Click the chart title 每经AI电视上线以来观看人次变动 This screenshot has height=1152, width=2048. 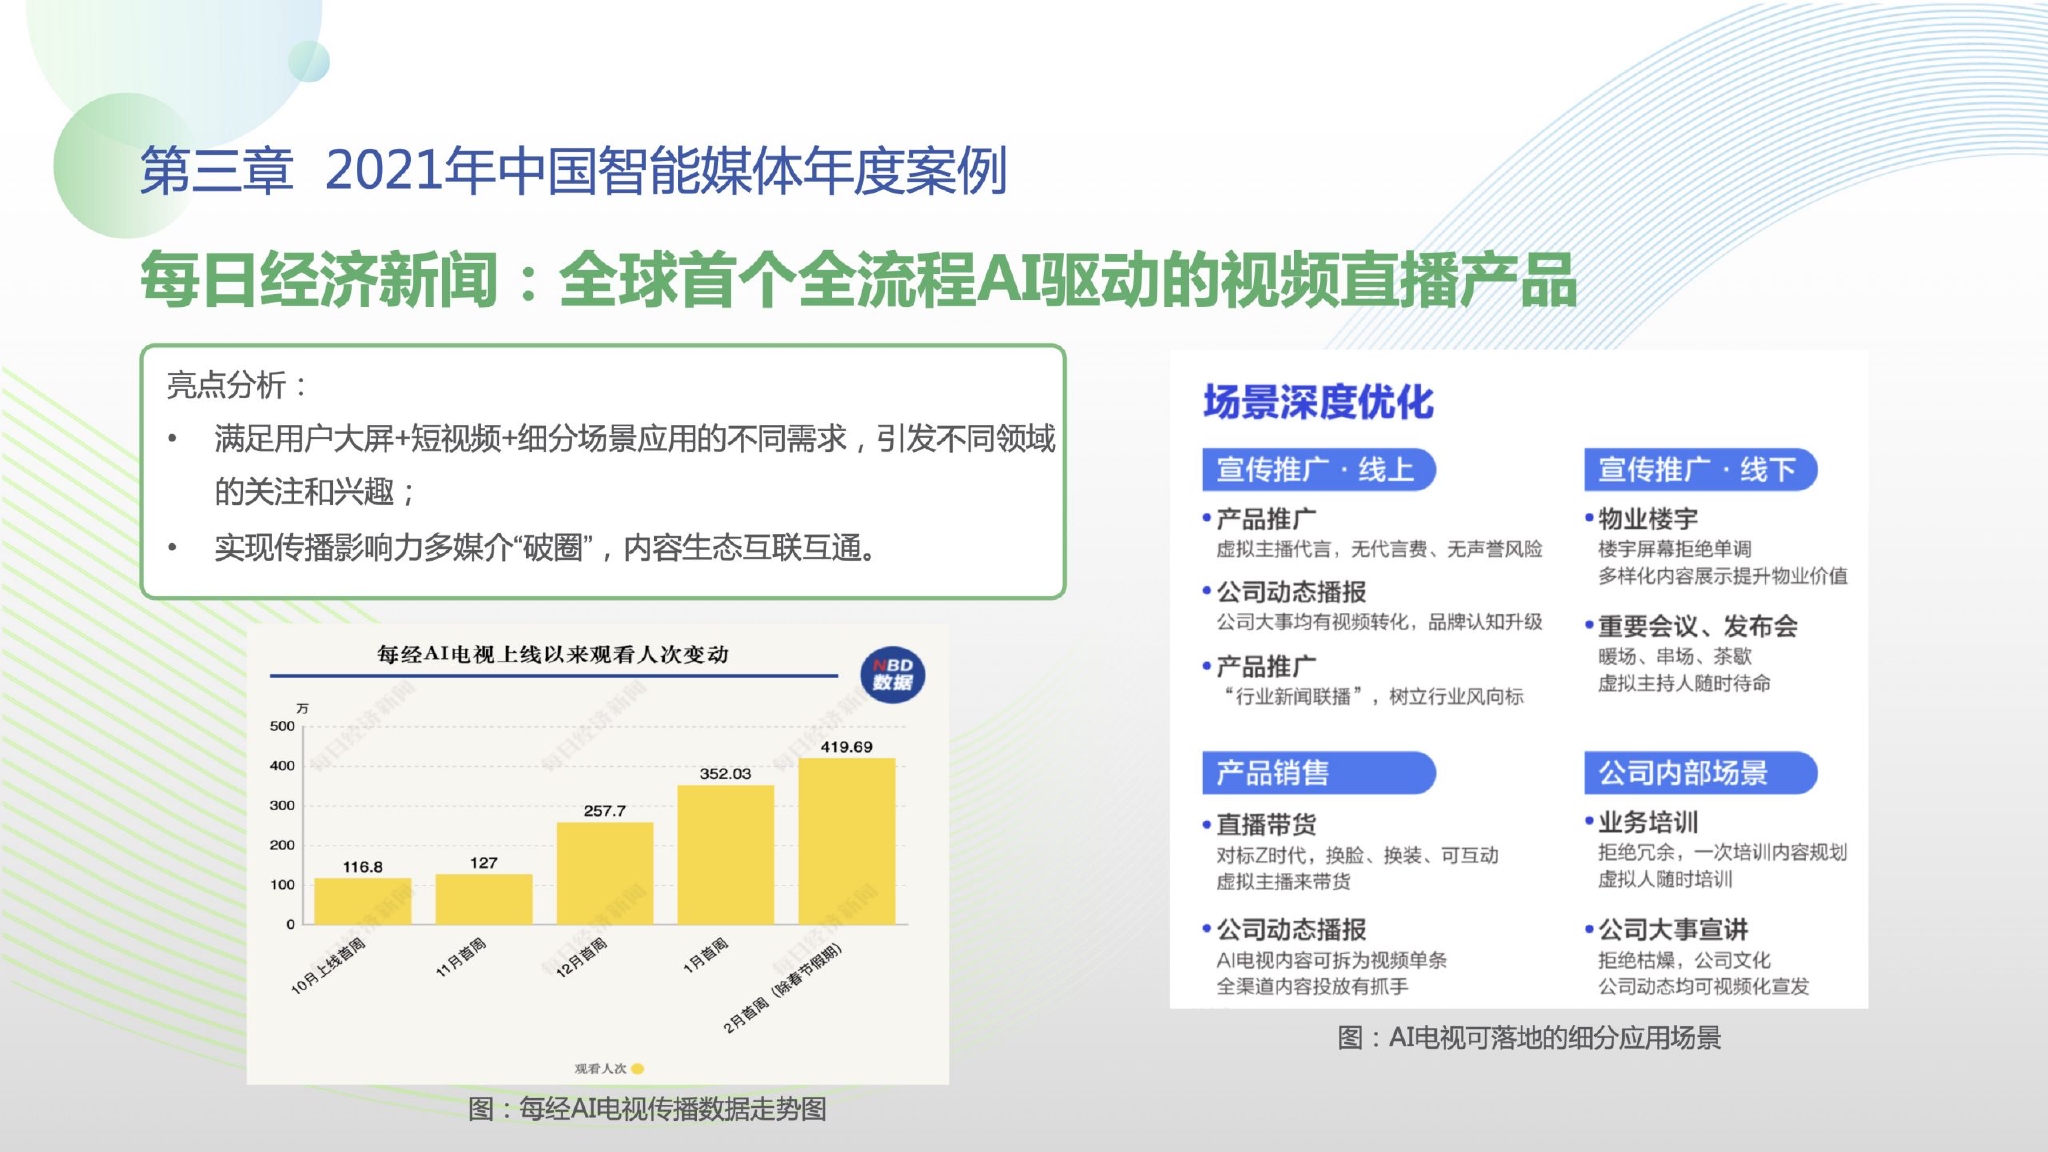point(553,654)
